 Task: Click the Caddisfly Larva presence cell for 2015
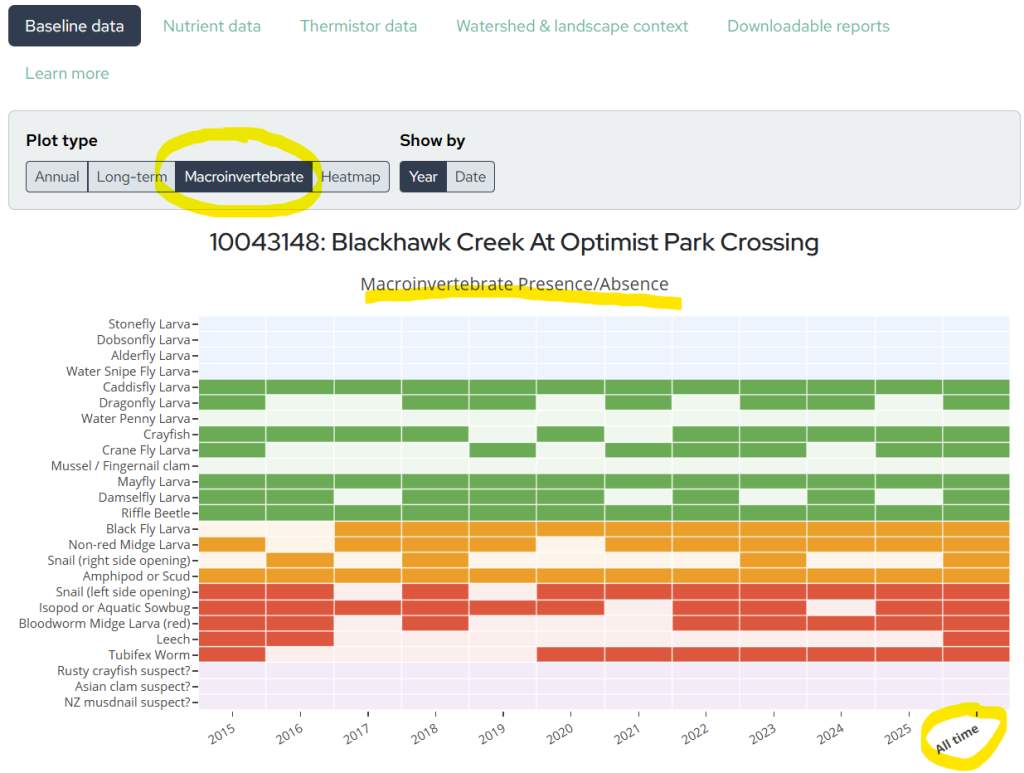click(232, 386)
